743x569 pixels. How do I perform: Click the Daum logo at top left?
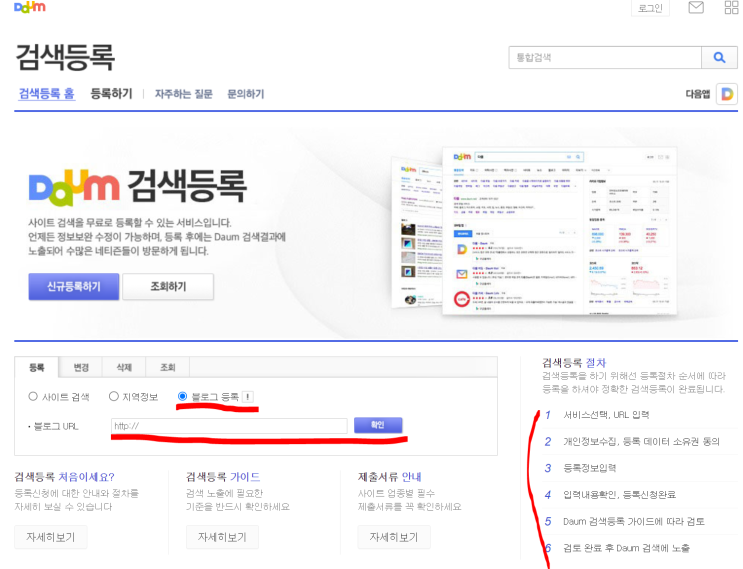point(30,7)
